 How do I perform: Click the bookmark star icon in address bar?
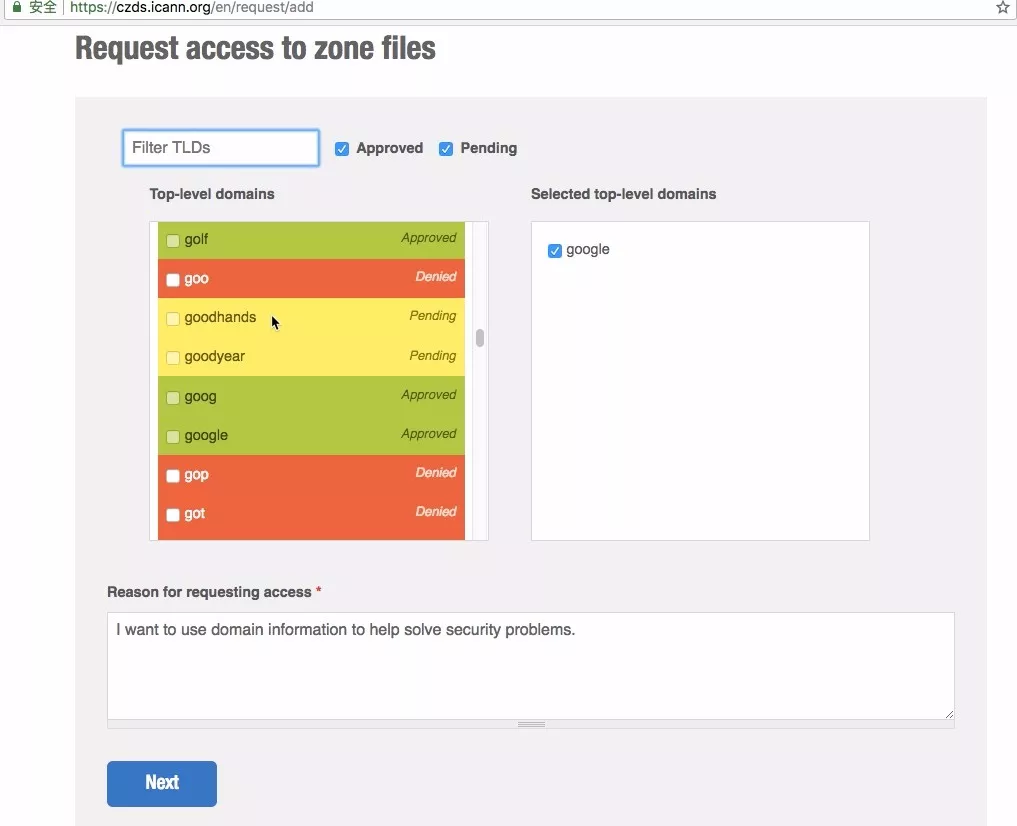(1002, 7)
